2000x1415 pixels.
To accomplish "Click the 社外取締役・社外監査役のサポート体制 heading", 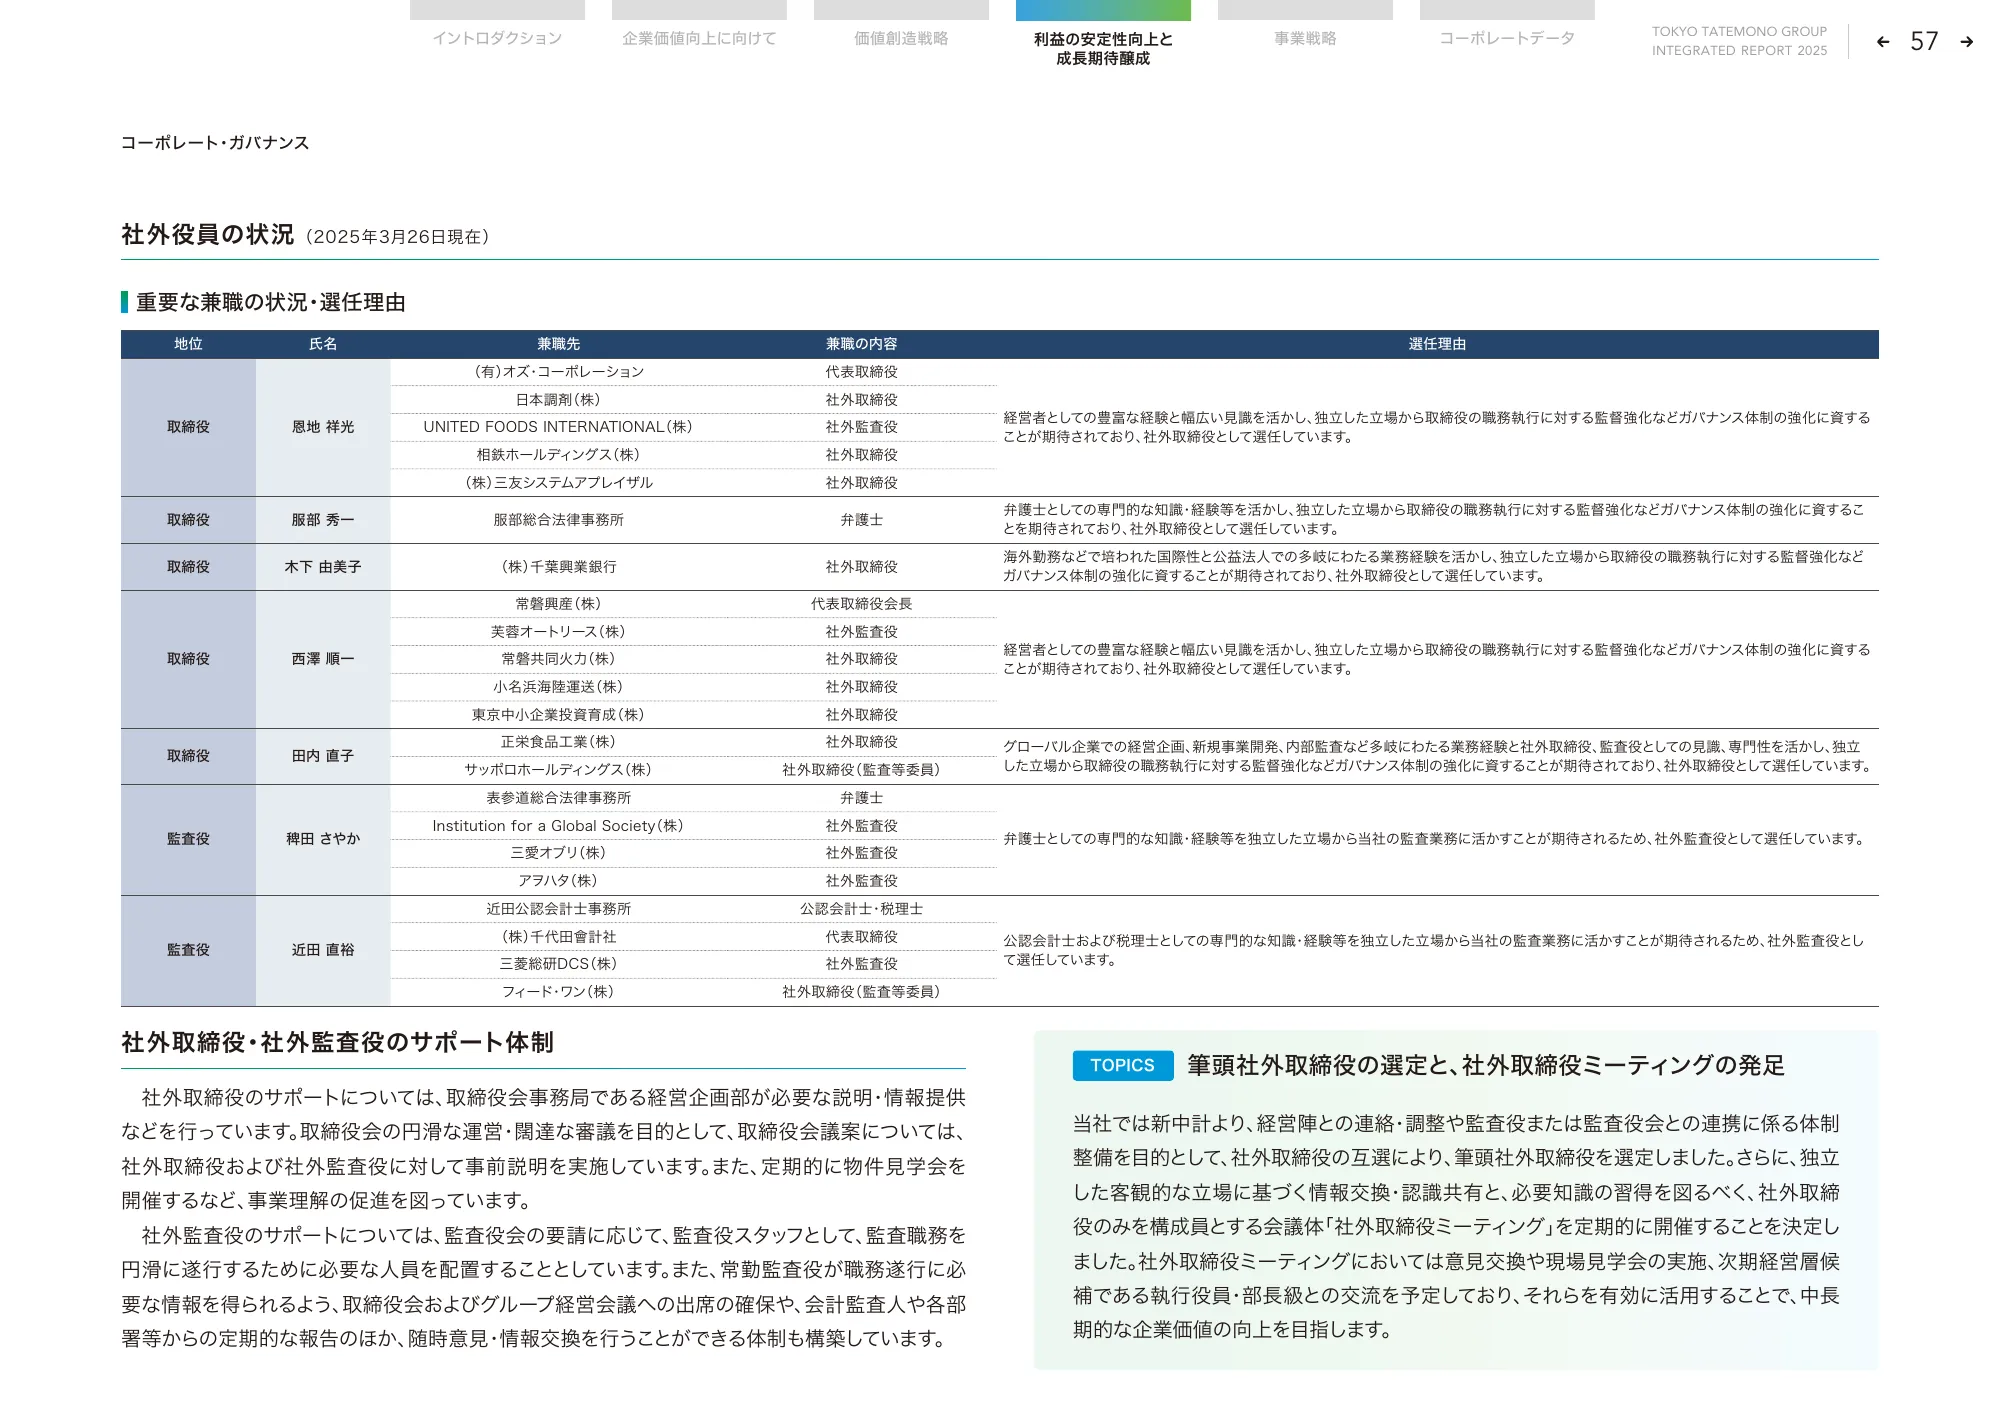I will click(x=337, y=1043).
